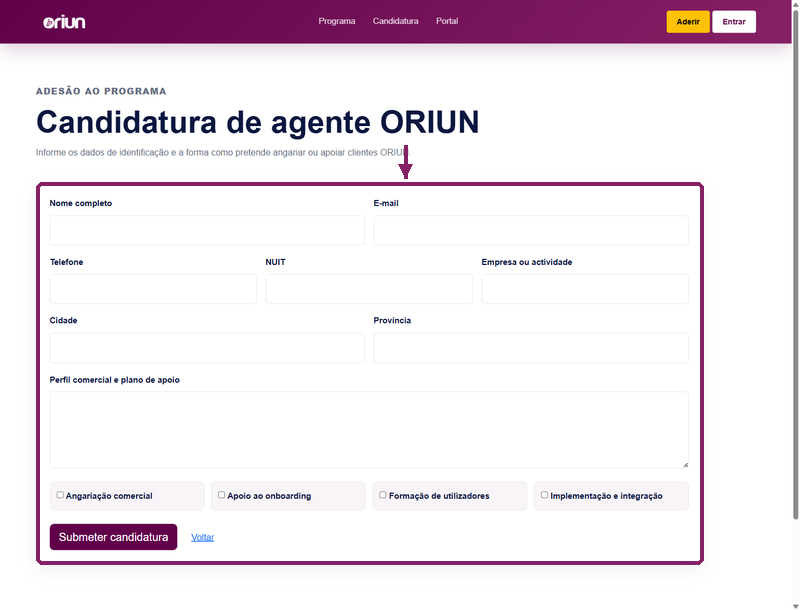Click the Voltar link
The width and height of the screenshot is (800, 611).
pos(203,537)
